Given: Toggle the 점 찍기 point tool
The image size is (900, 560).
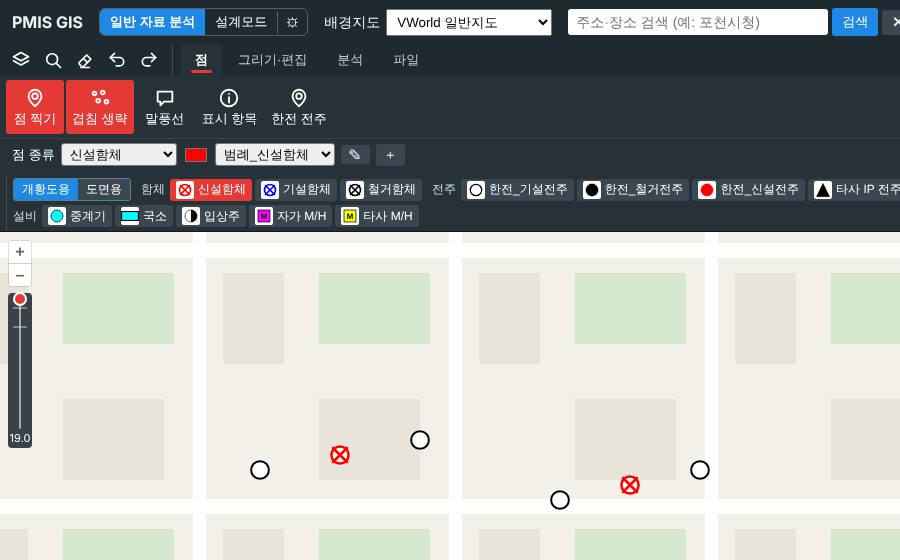Looking at the screenshot, I should coord(35,107).
